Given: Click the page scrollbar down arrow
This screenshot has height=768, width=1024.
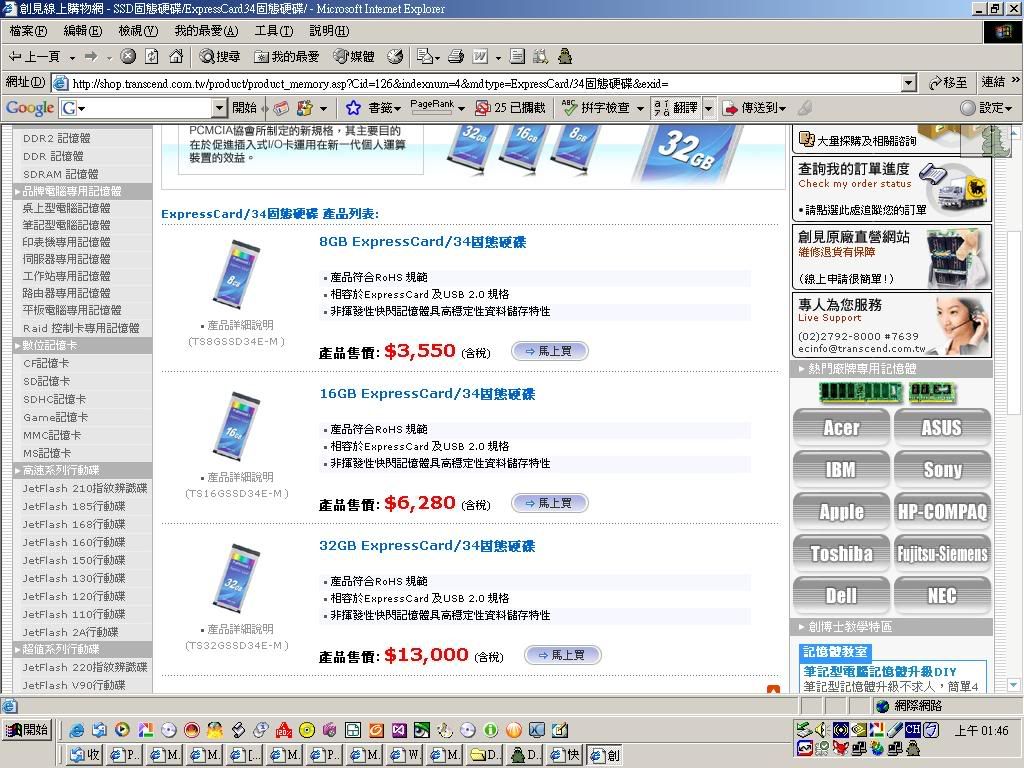Looking at the screenshot, I should 1013,685.
